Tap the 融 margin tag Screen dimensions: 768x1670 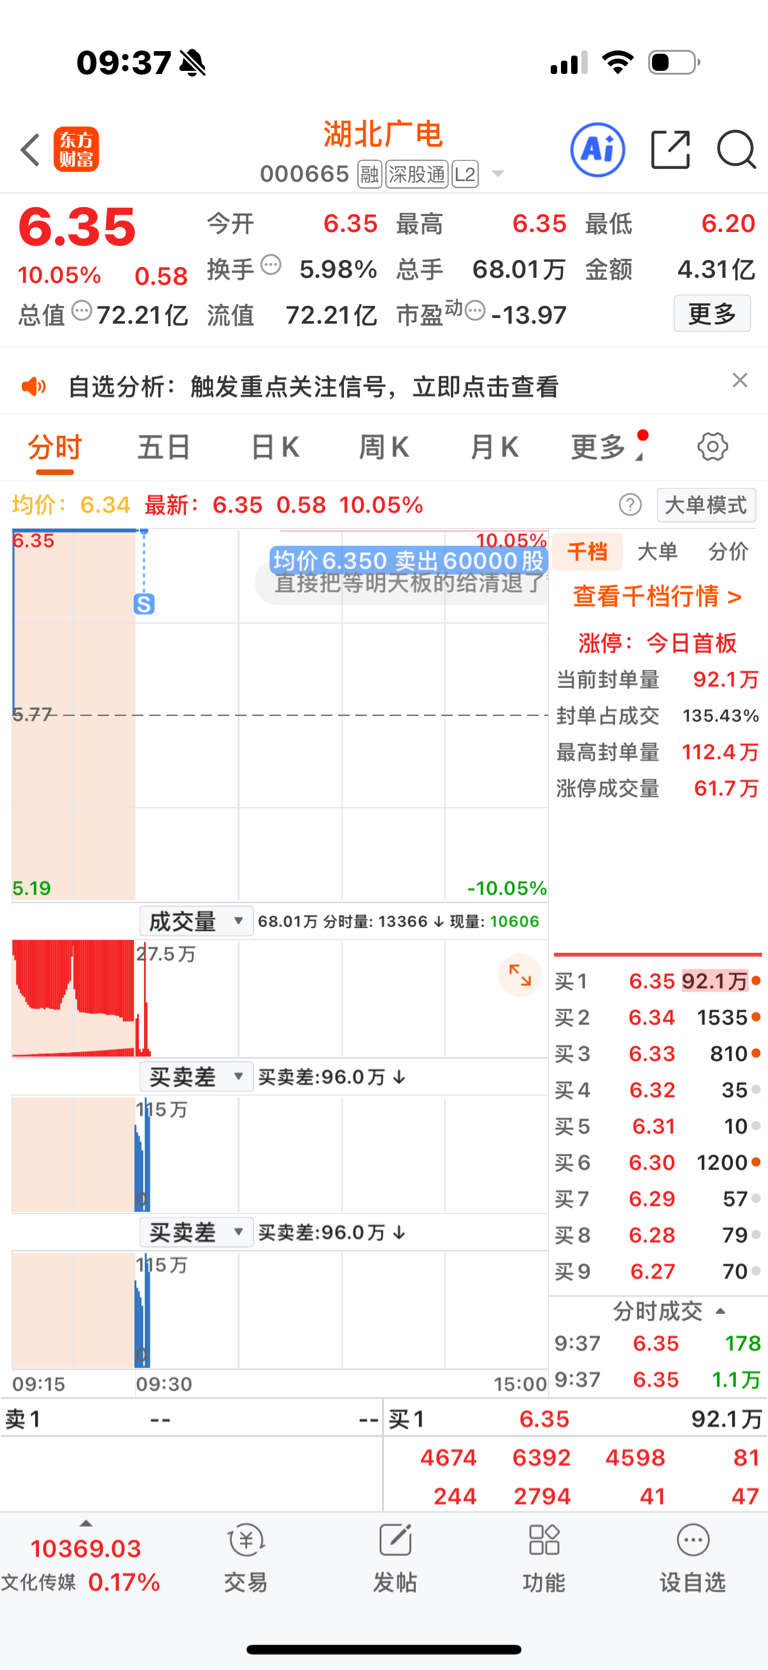point(370,175)
